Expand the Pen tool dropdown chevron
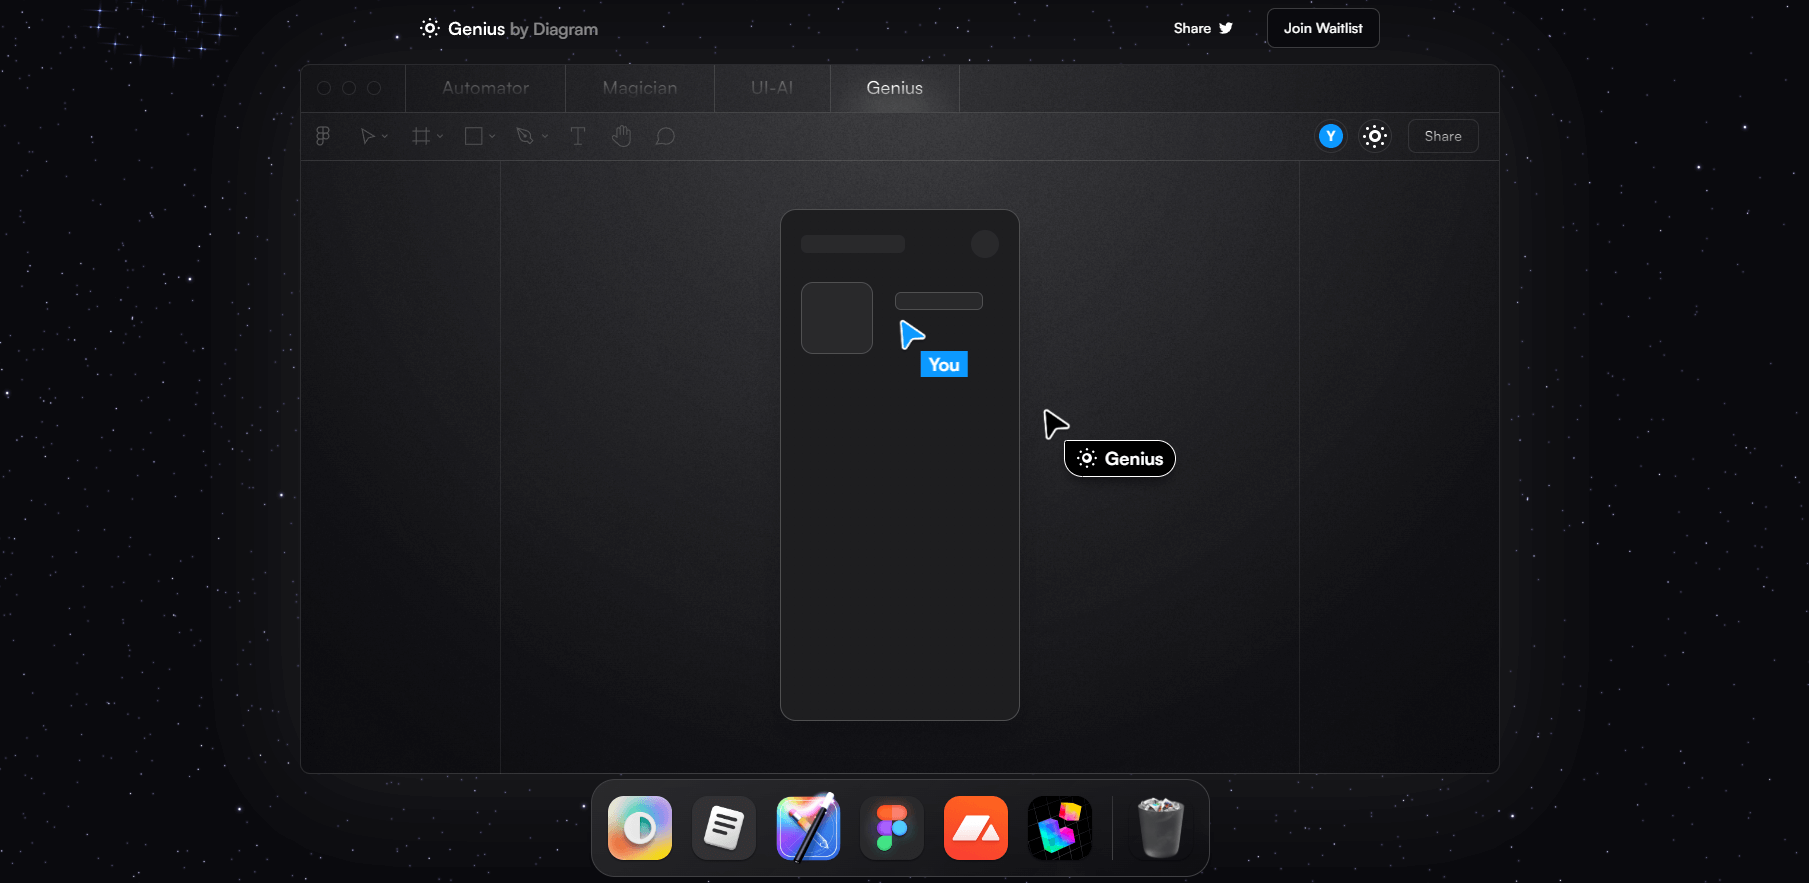Viewport: 1809px width, 883px height. tap(545, 137)
